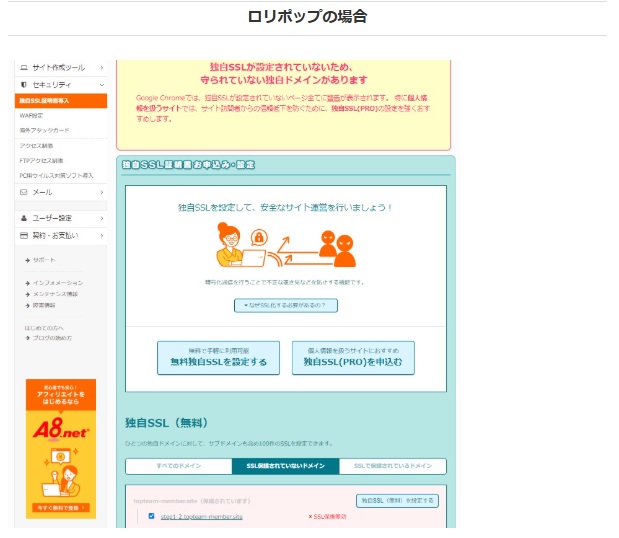Click the arrow icon beside インフォメーション
The width and height of the screenshot is (619, 538).
click(27, 283)
